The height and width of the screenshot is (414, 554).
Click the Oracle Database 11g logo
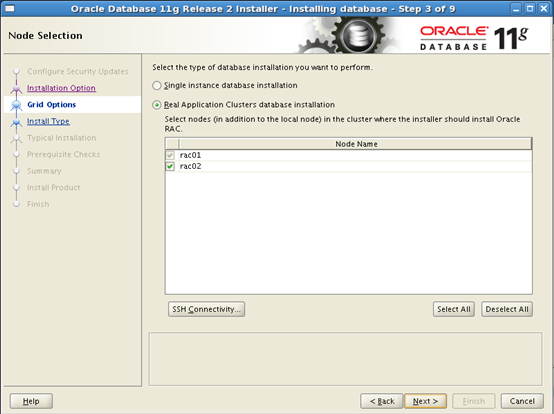click(x=473, y=38)
